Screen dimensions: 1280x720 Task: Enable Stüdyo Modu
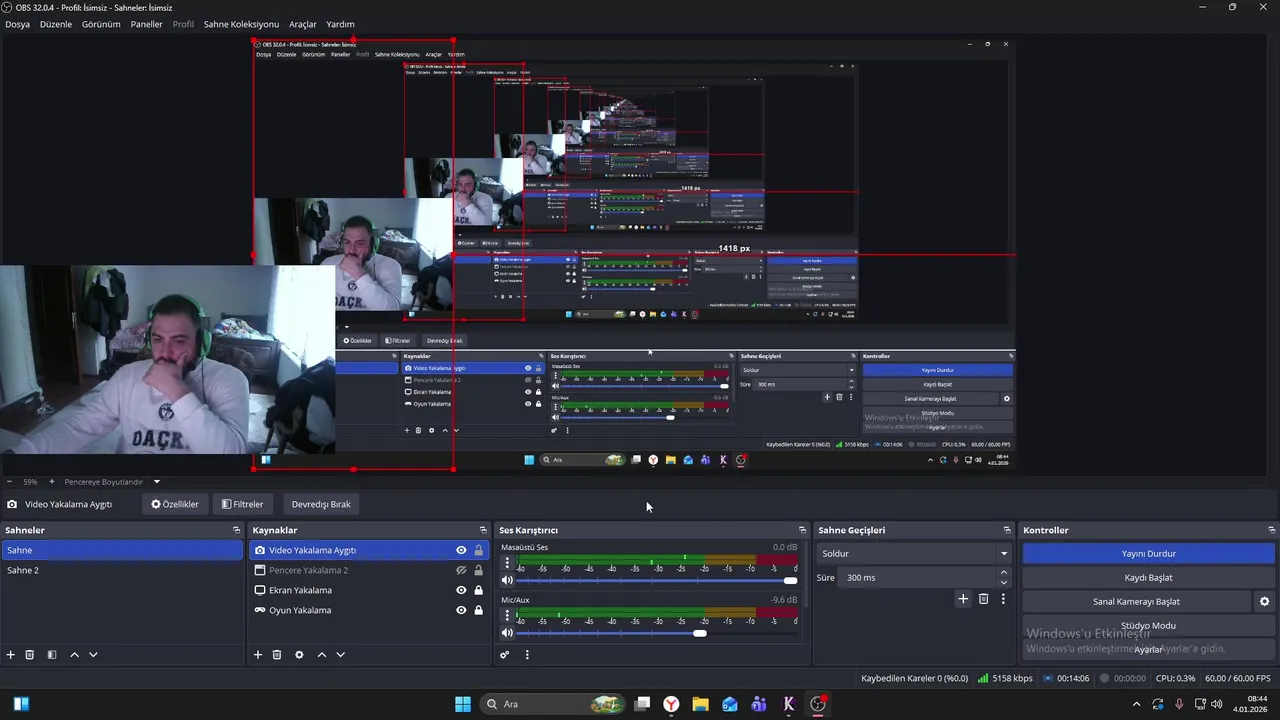tap(1148, 626)
